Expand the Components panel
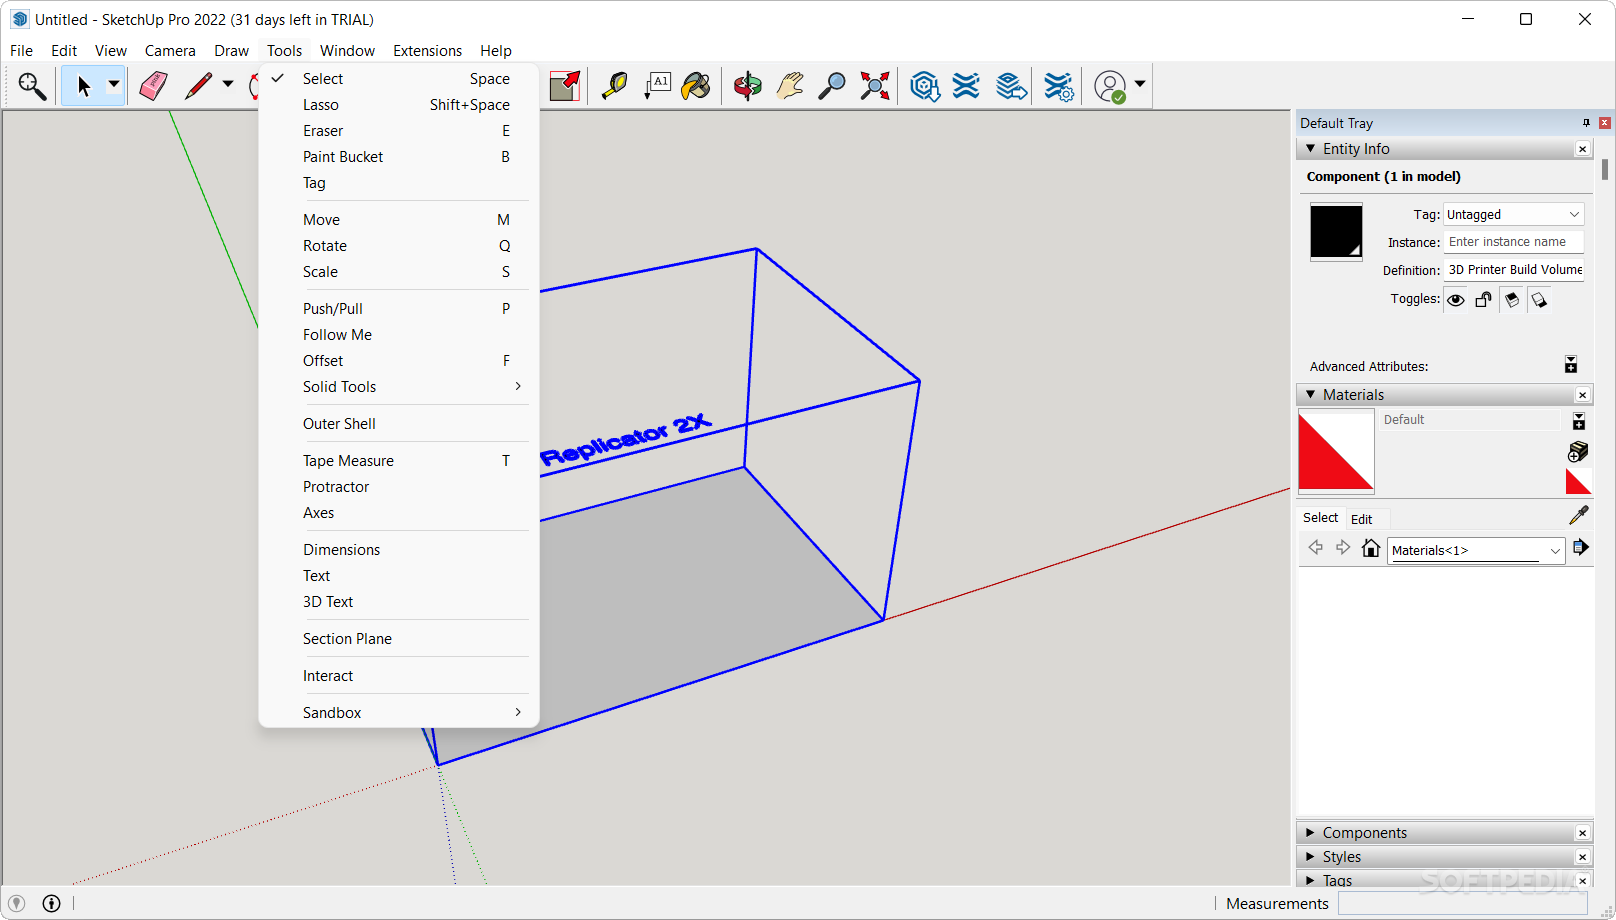Viewport: 1616px width, 920px height. pyautogui.click(x=1311, y=832)
